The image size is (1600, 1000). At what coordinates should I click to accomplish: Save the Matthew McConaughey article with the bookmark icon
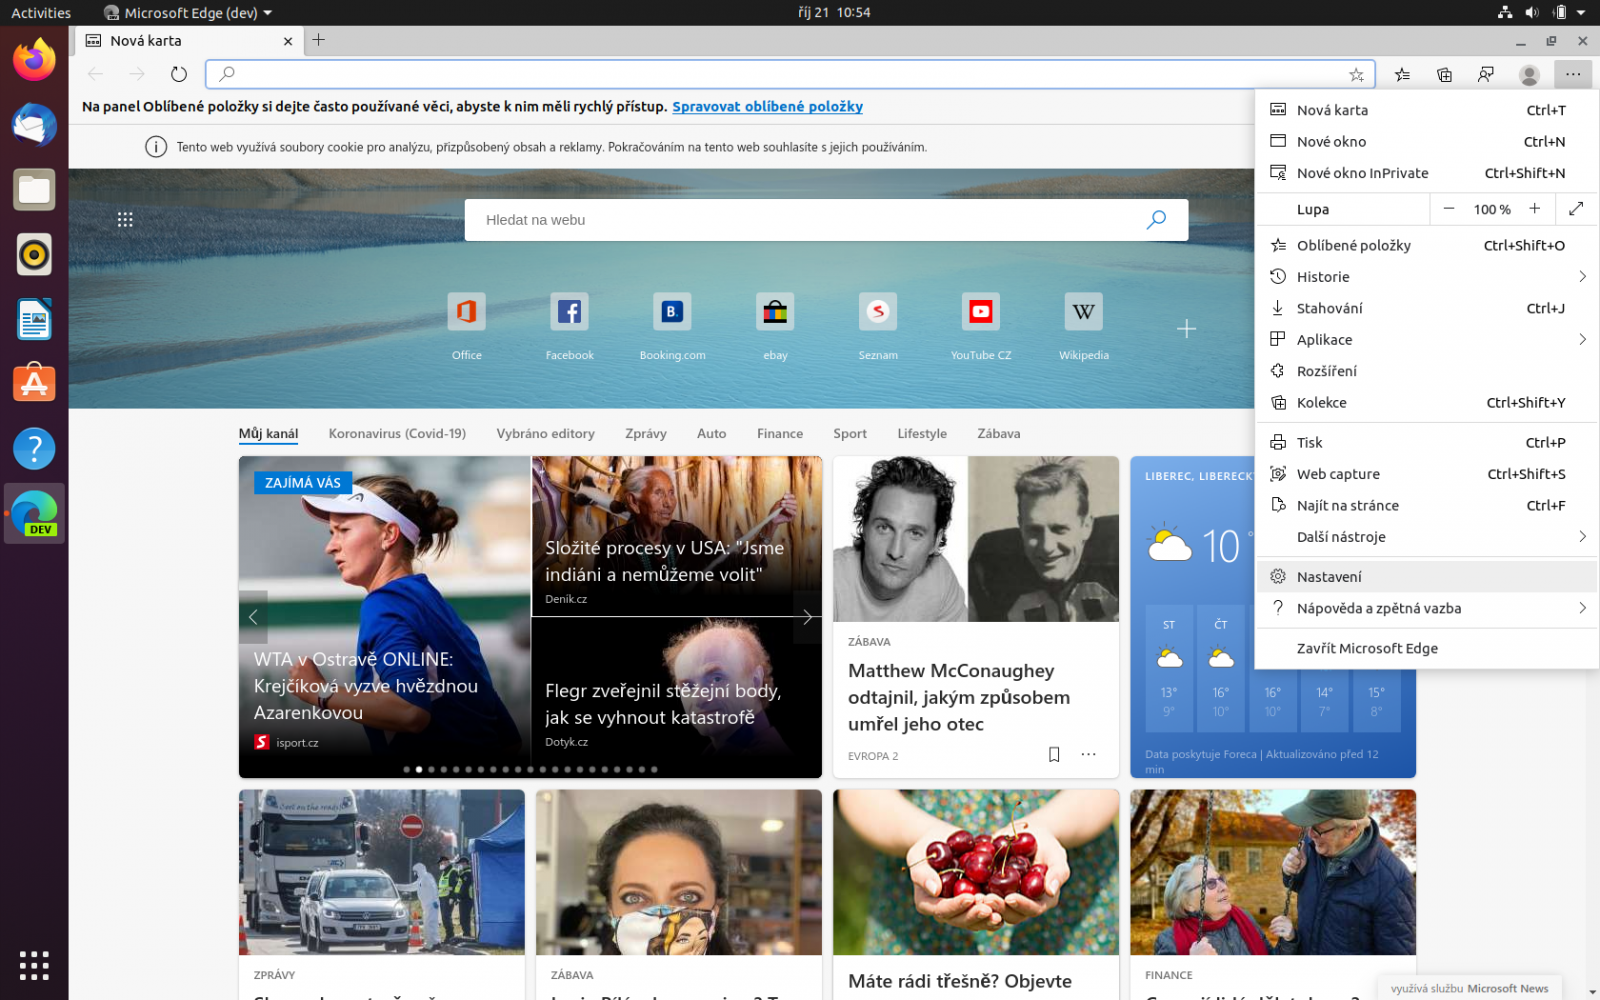pos(1054,755)
